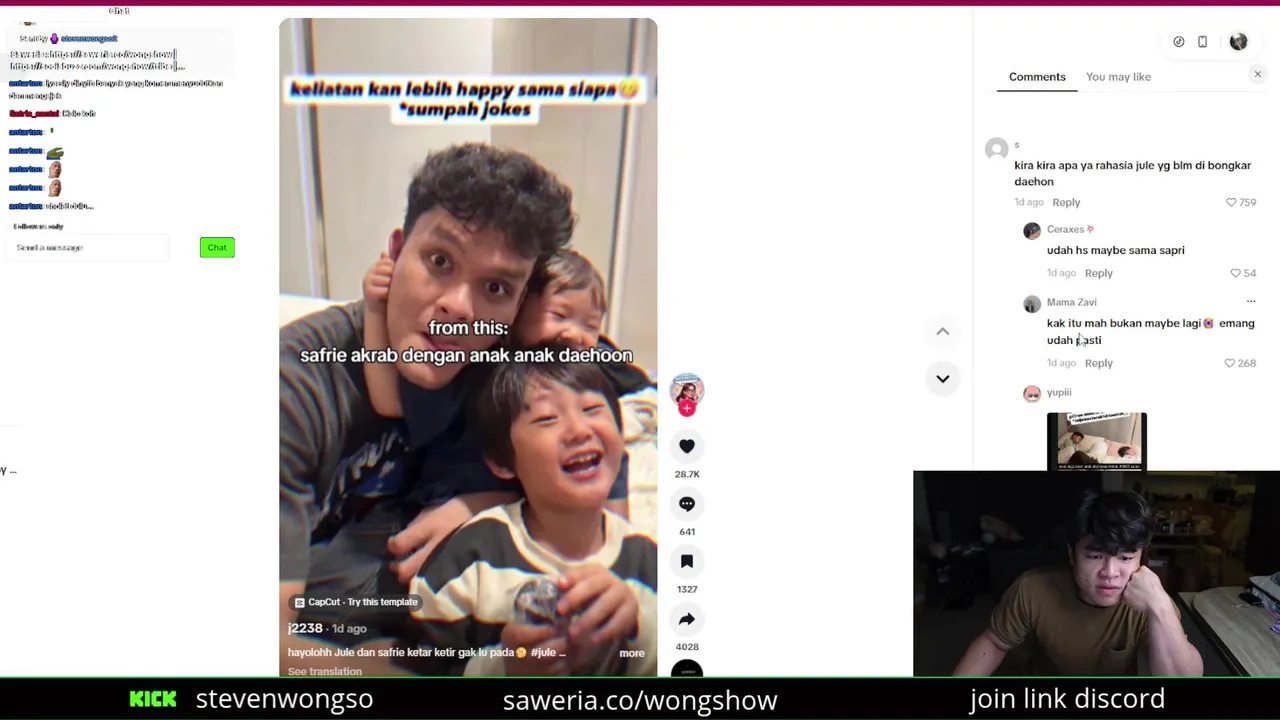The image size is (1280, 720).
Task: Reply to Ceraxes' comment
Action: tap(1098, 273)
